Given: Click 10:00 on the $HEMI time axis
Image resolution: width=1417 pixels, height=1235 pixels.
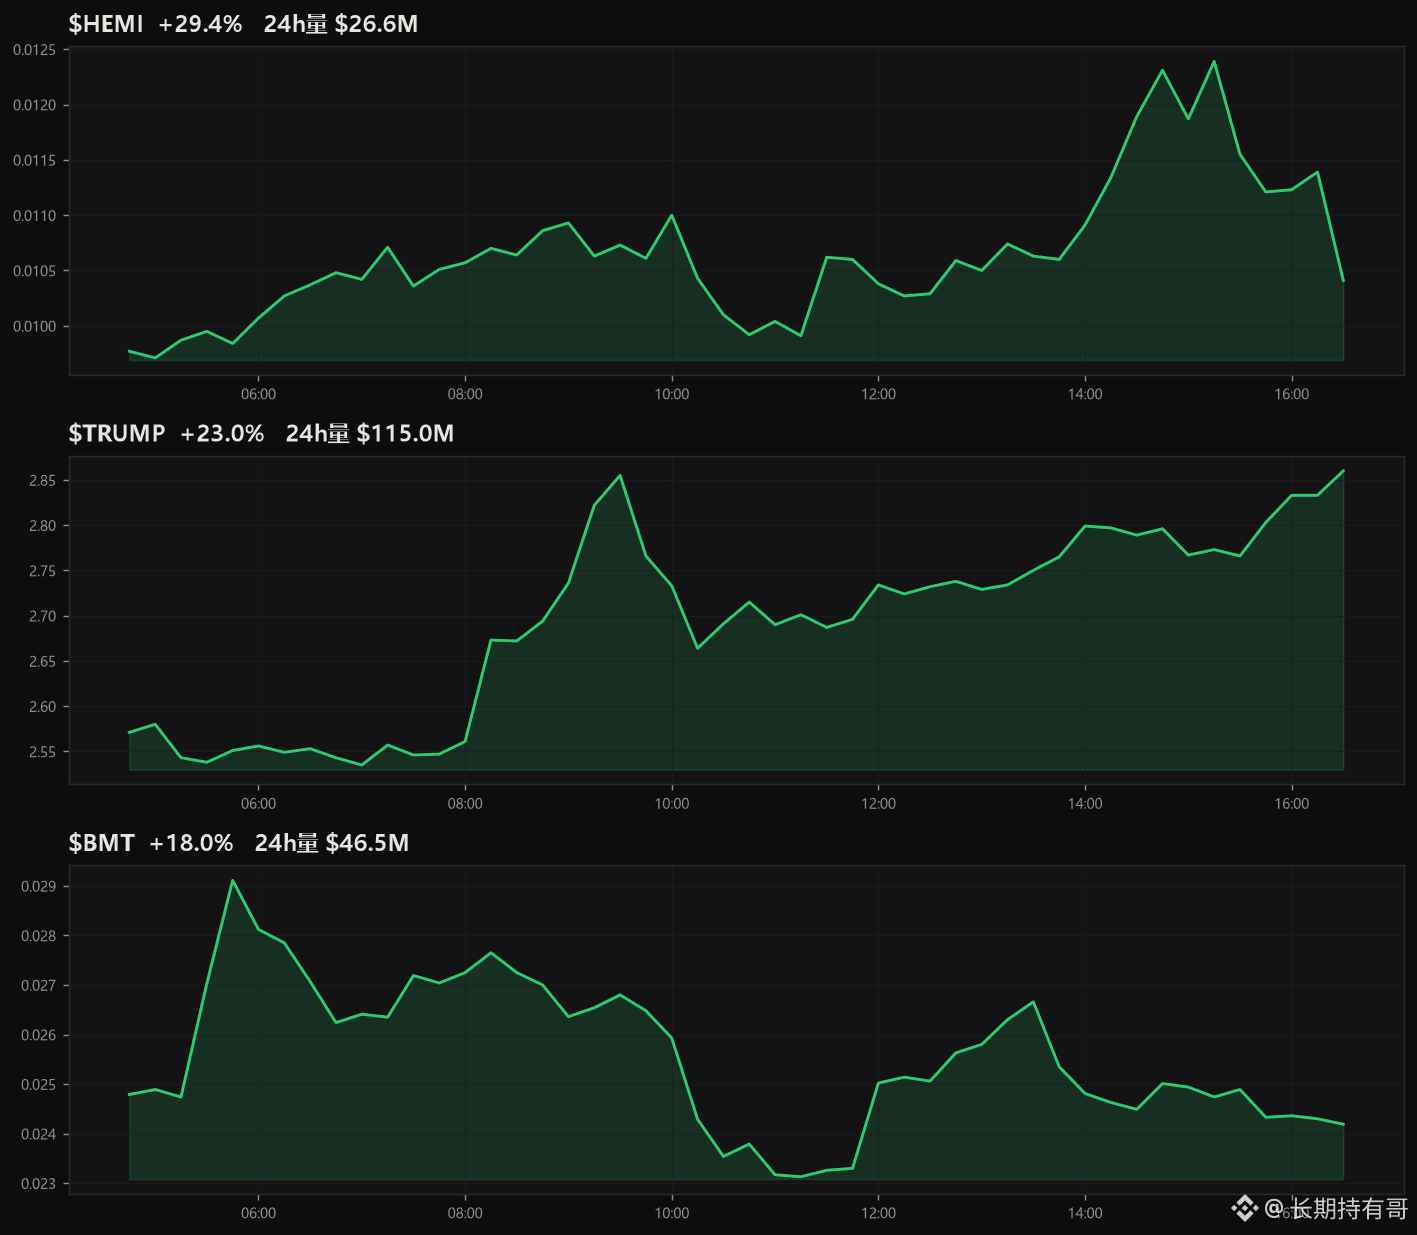Looking at the screenshot, I should click(x=672, y=394).
